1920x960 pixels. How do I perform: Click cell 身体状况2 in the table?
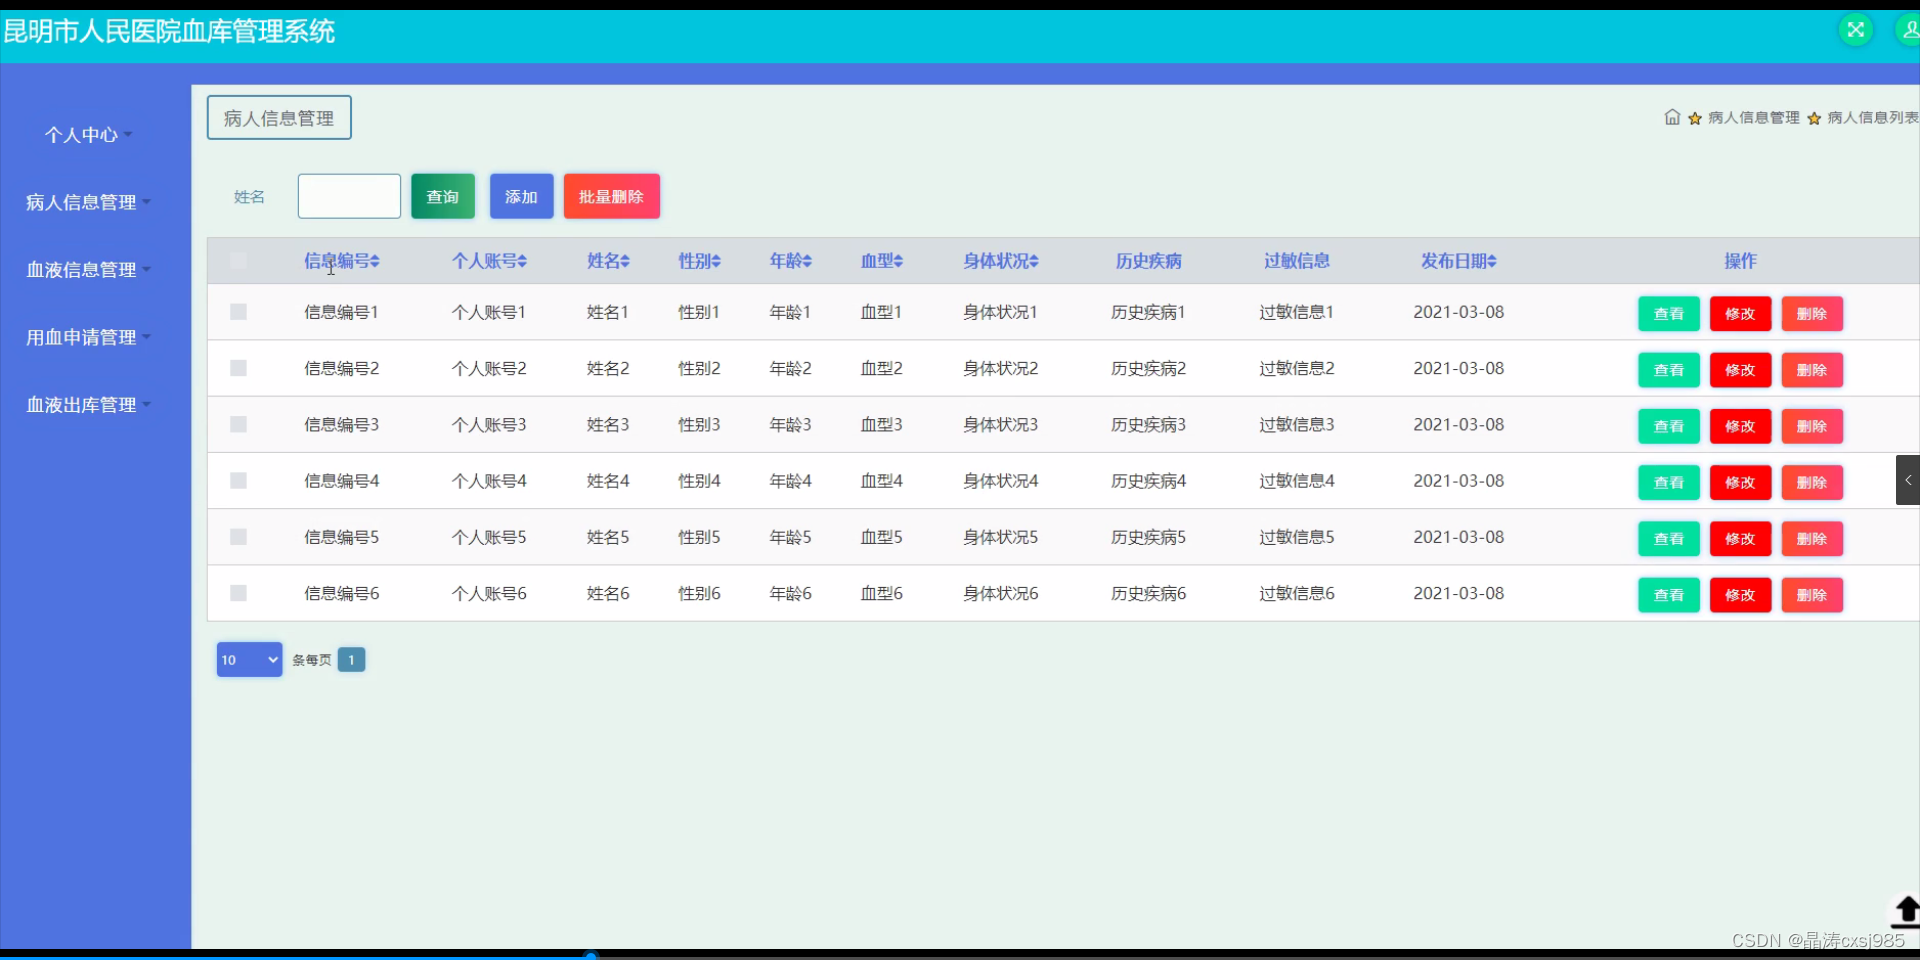click(x=1000, y=368)
